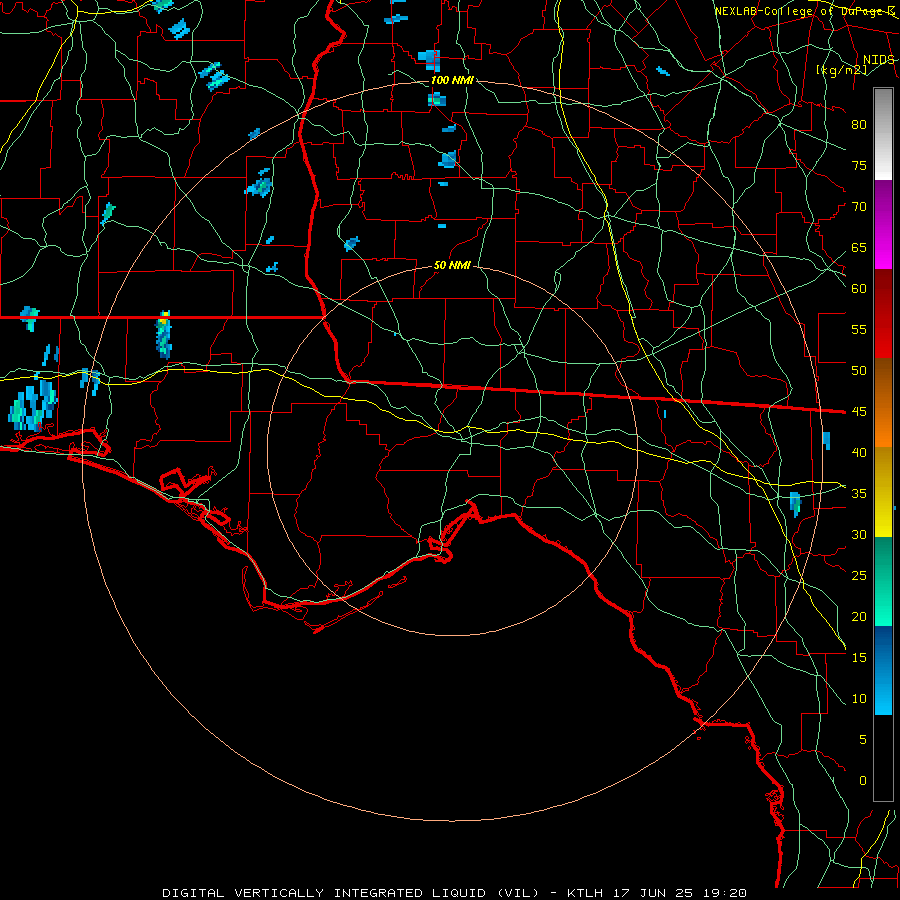Click the small VIL echo near the right edge at the 35 level

point(795,503)
